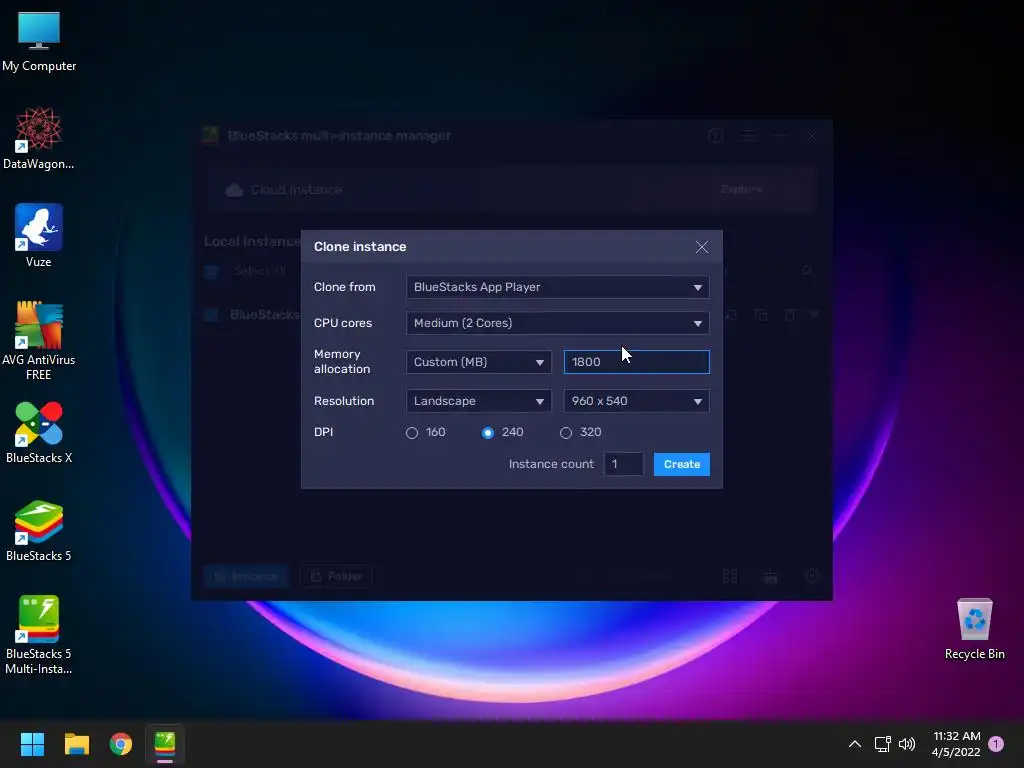
Task: Open the volume control in tray
Action: pos(907,744)
